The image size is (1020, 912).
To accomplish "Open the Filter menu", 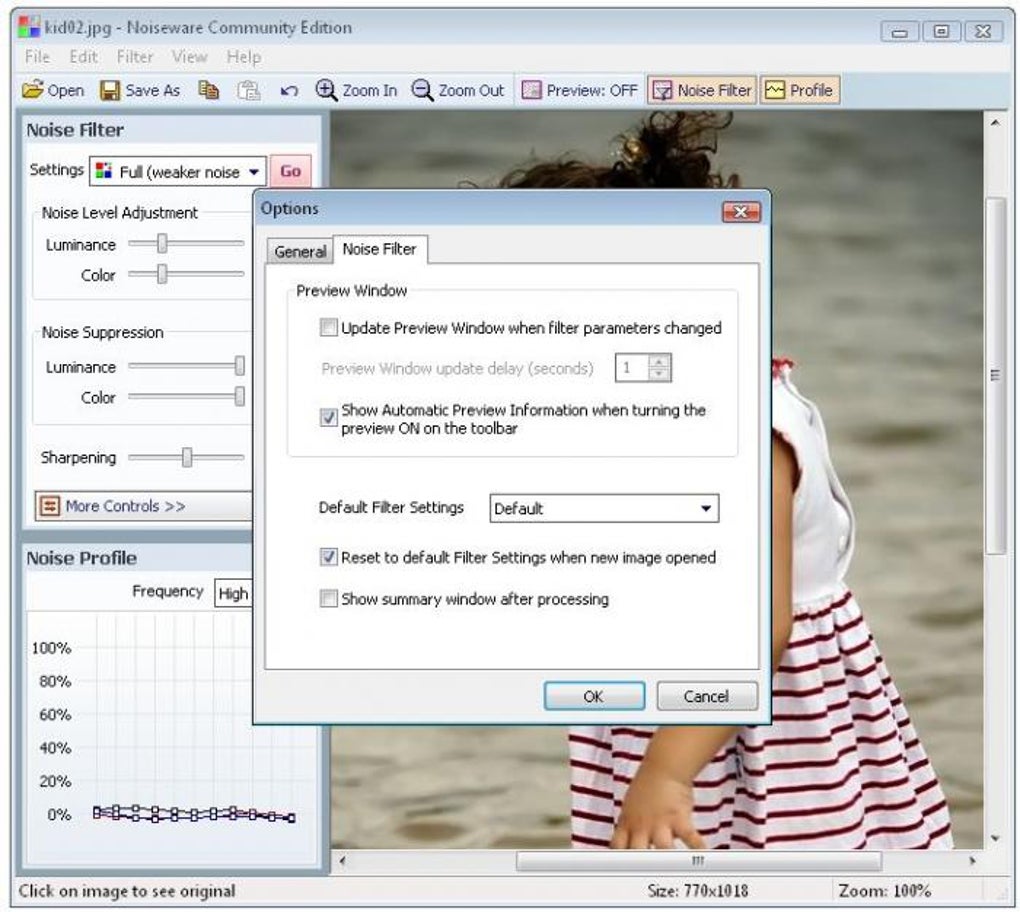I will pos(135,57).
